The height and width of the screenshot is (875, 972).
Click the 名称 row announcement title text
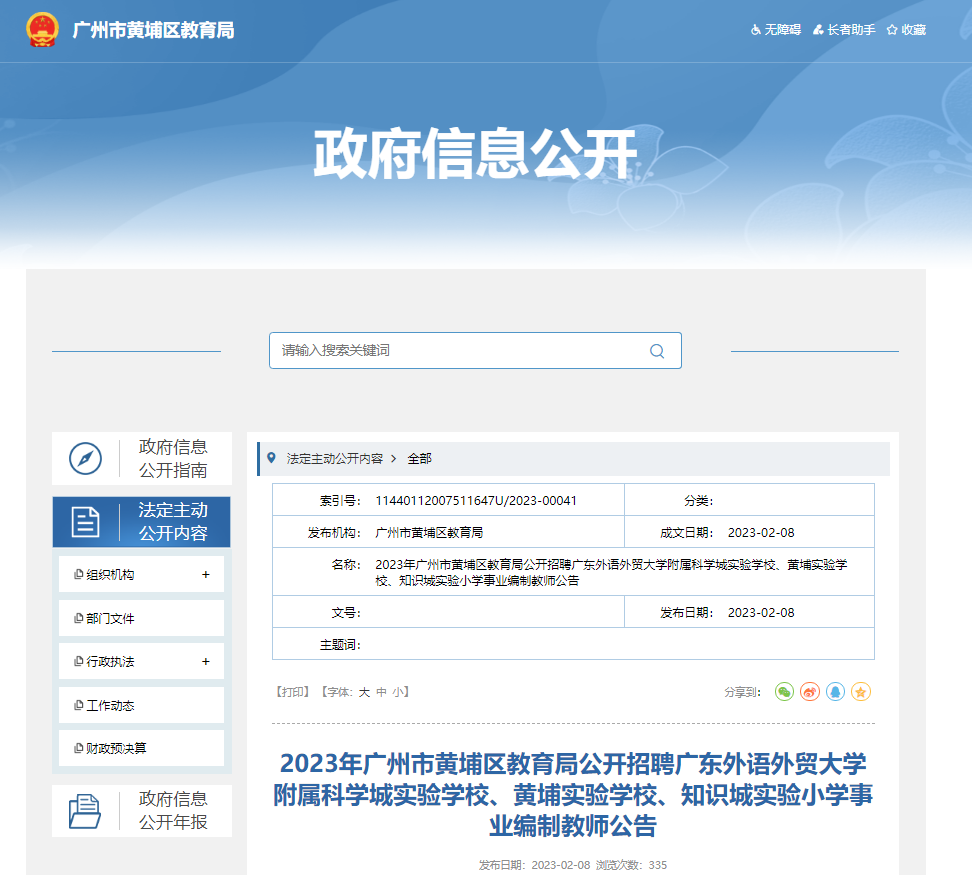(x=611, y=573)
